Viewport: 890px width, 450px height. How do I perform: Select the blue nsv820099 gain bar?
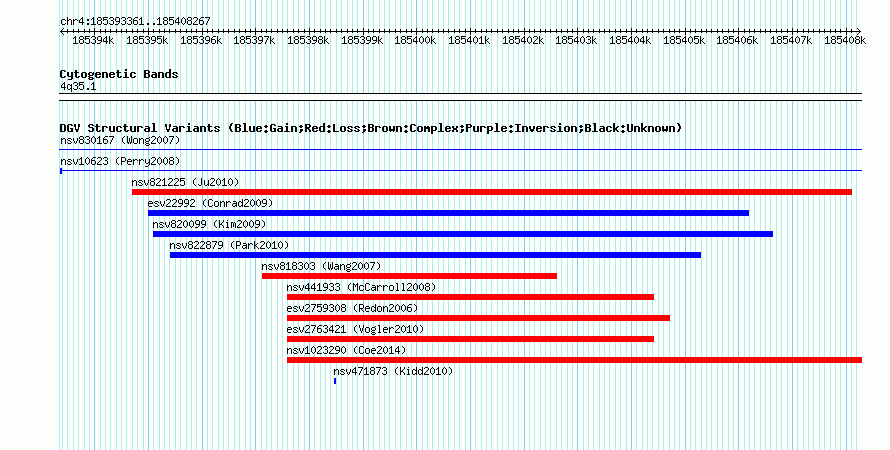pos(463,234)
